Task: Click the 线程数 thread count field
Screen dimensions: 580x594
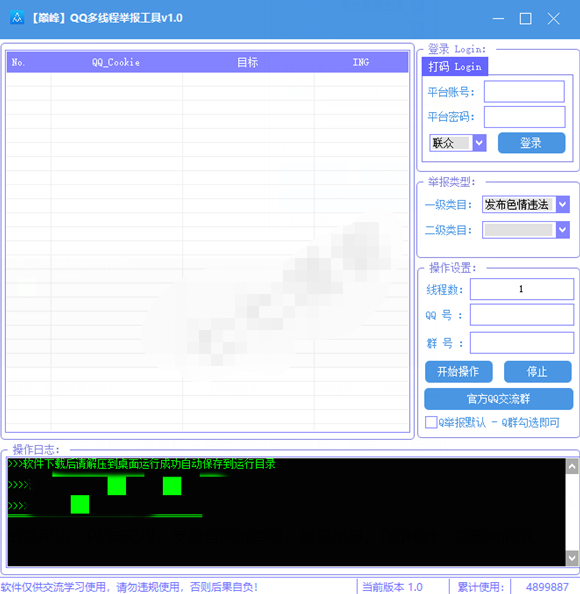Action: (x=522, y=289)
